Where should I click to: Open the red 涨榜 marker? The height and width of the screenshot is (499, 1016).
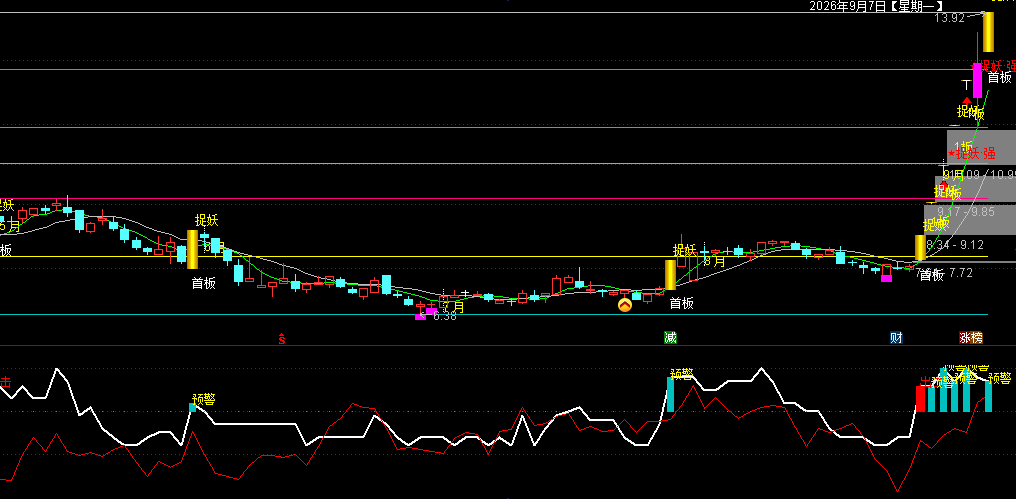[971, 337]
